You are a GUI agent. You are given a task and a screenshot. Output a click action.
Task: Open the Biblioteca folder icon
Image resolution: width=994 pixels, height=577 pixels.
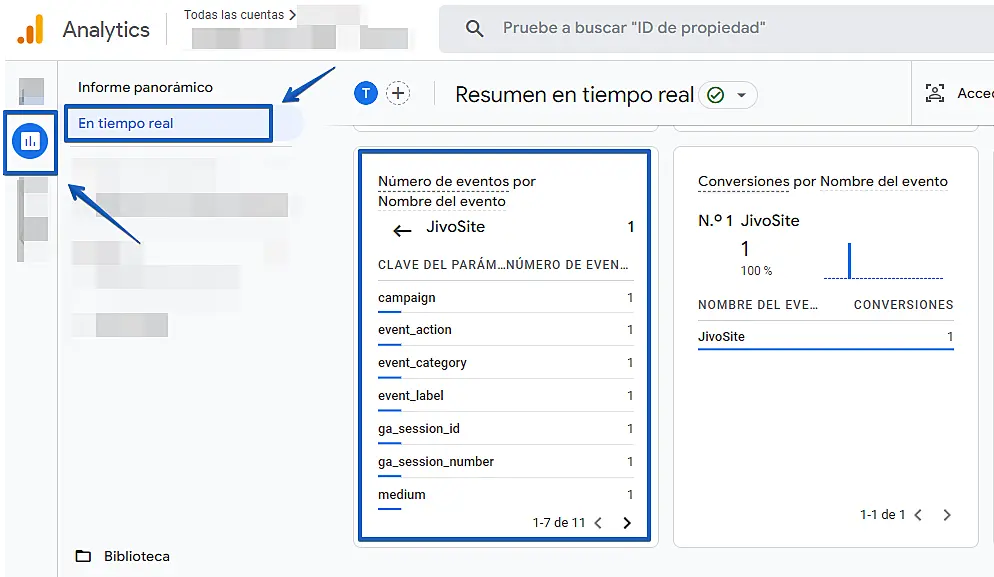pyautogui.click(x=84, y=556)
